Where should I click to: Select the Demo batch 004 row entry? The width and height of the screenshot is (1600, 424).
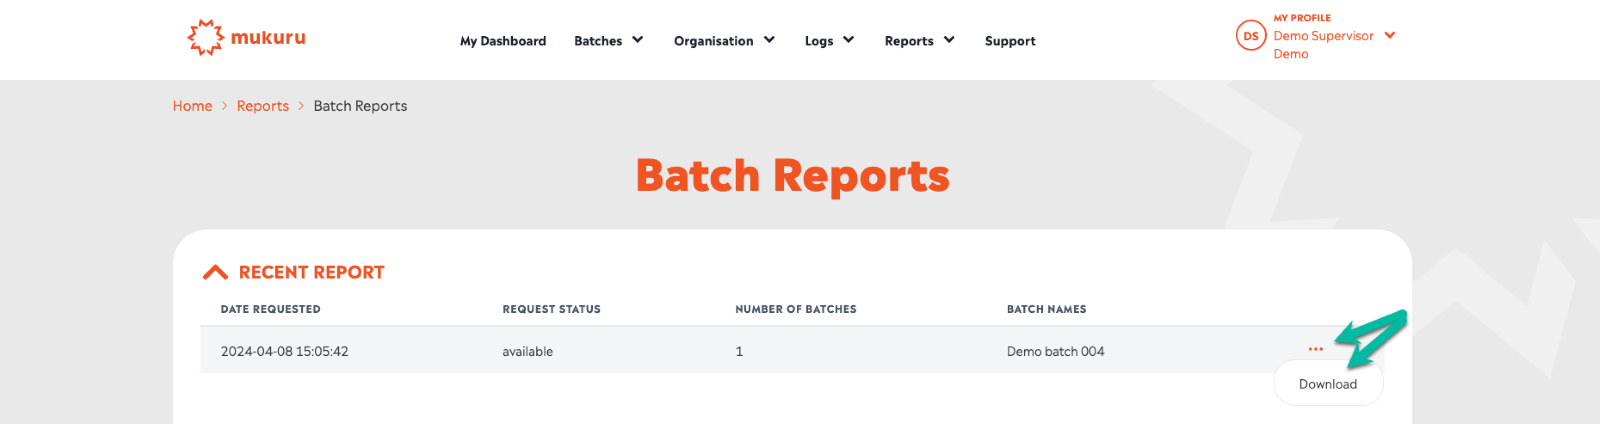(1055, 351)
